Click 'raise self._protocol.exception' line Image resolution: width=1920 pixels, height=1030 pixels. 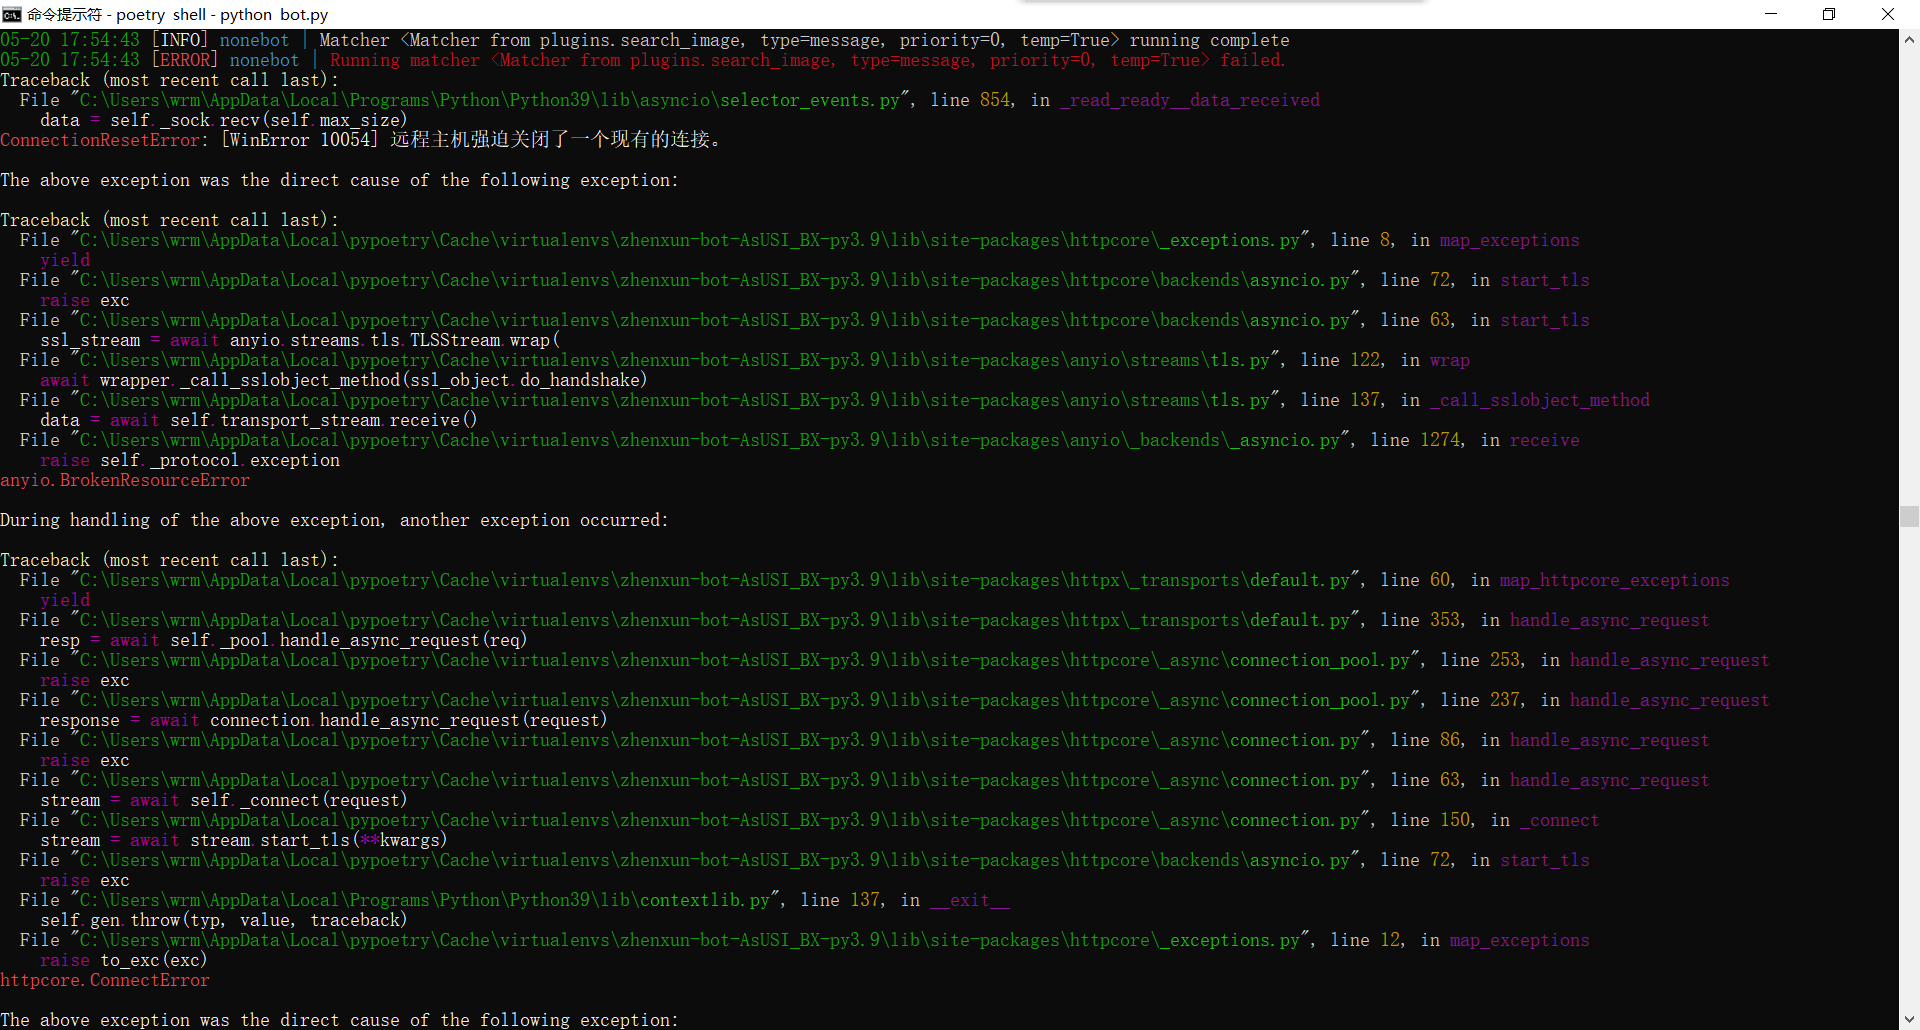pos(190,460)
